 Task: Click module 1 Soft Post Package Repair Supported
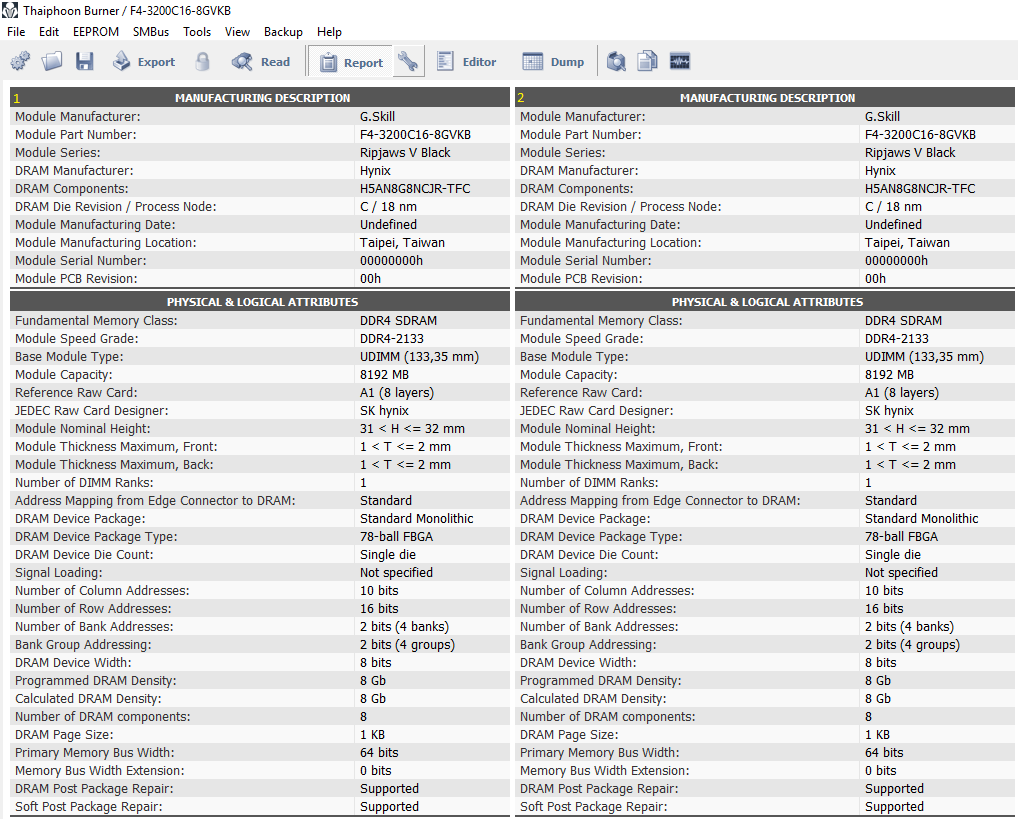pyautogui.click(x=390, y=807)
